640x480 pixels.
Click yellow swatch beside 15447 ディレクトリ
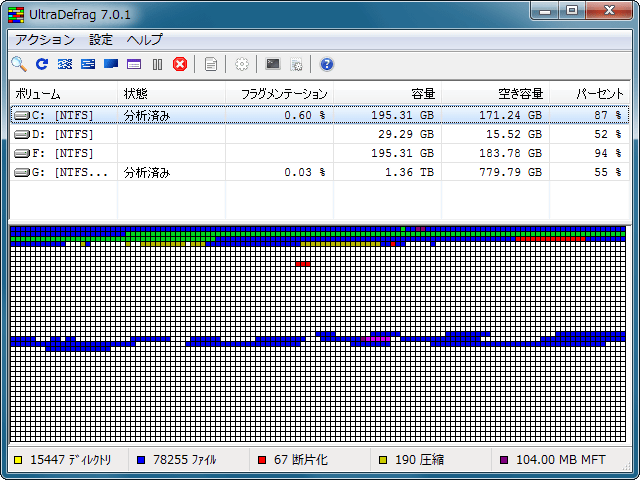pyautogui.click(x=18, y=460)
